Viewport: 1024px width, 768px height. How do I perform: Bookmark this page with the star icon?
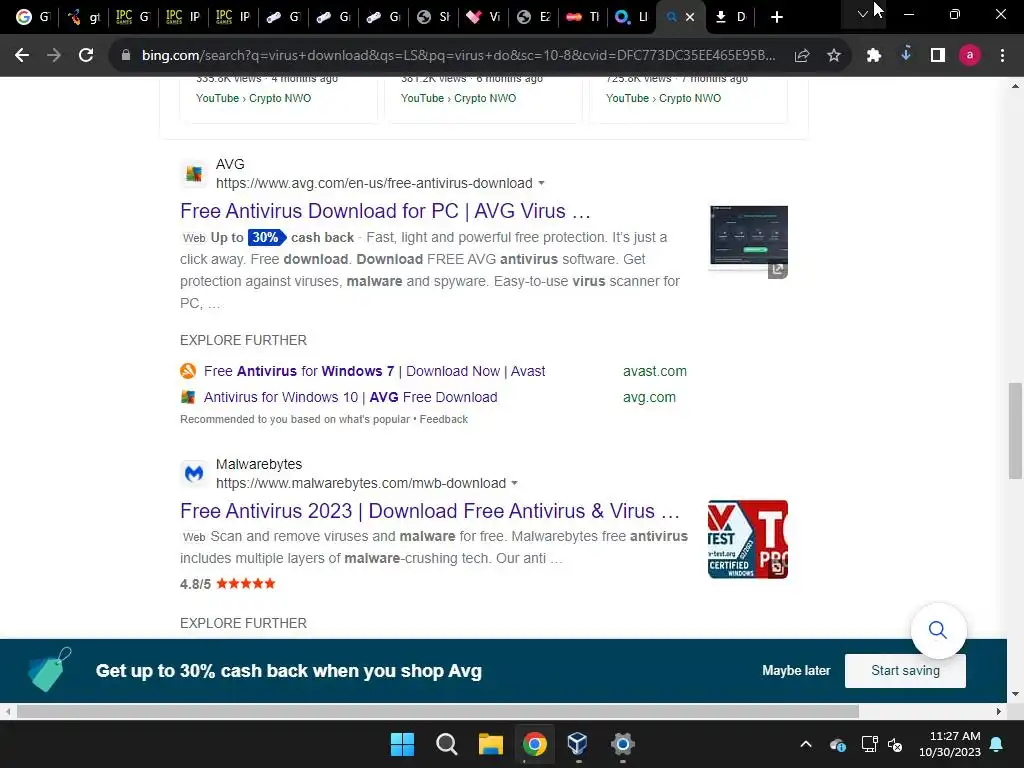[834, 56]
